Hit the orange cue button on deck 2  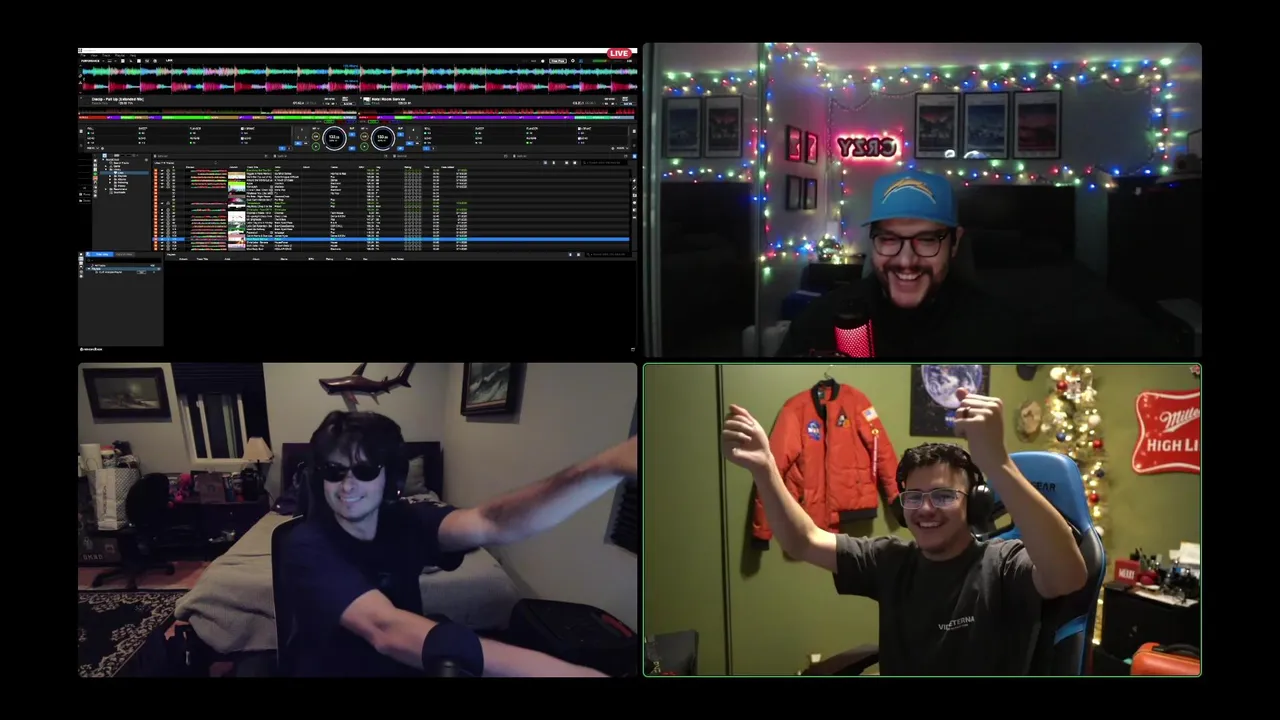tap(364, 136)
